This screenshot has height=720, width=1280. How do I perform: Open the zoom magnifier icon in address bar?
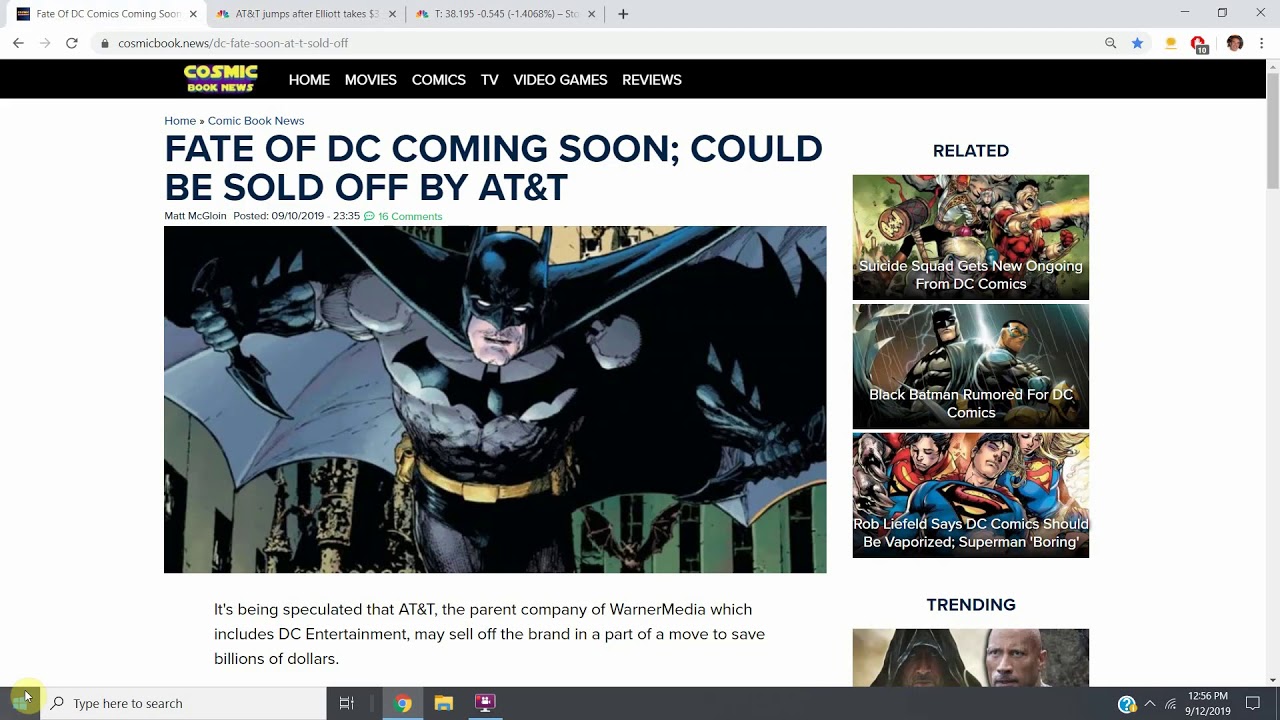click(x=1110, y=43)
